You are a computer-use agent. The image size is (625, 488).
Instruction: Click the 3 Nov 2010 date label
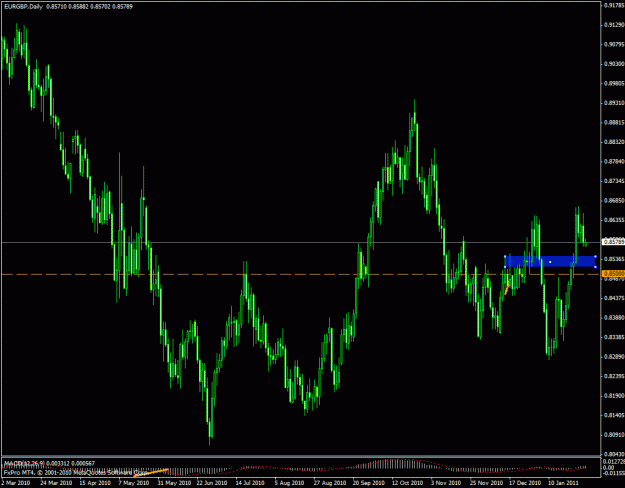[x=446, y=483]
